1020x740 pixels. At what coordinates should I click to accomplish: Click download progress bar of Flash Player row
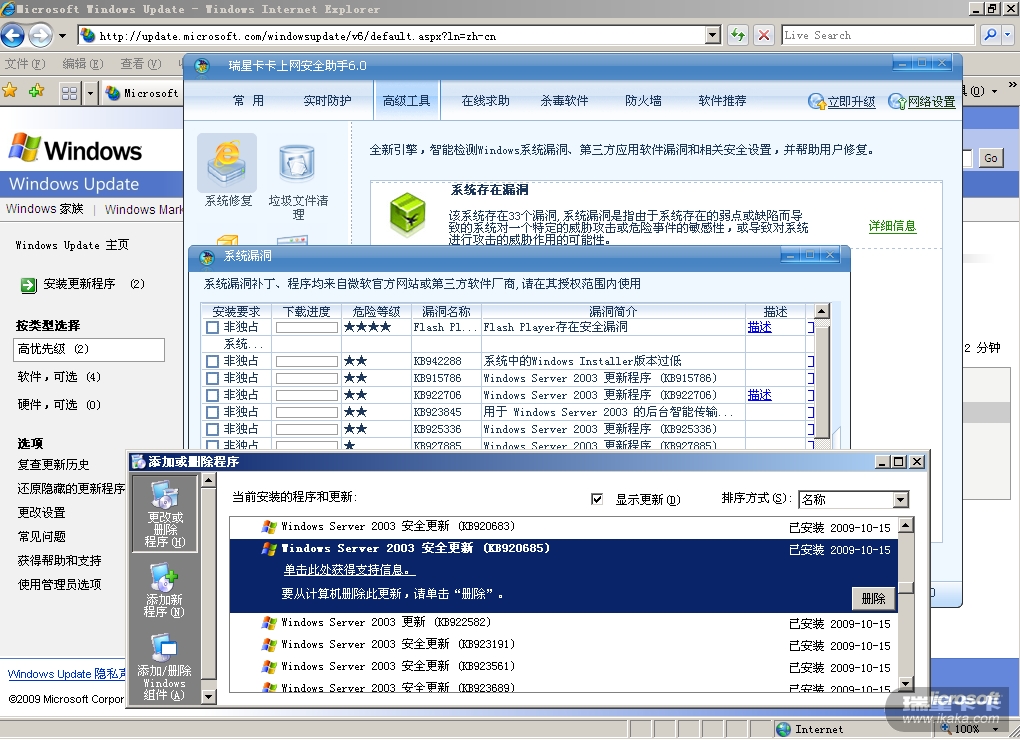click(x=307, y=327)
